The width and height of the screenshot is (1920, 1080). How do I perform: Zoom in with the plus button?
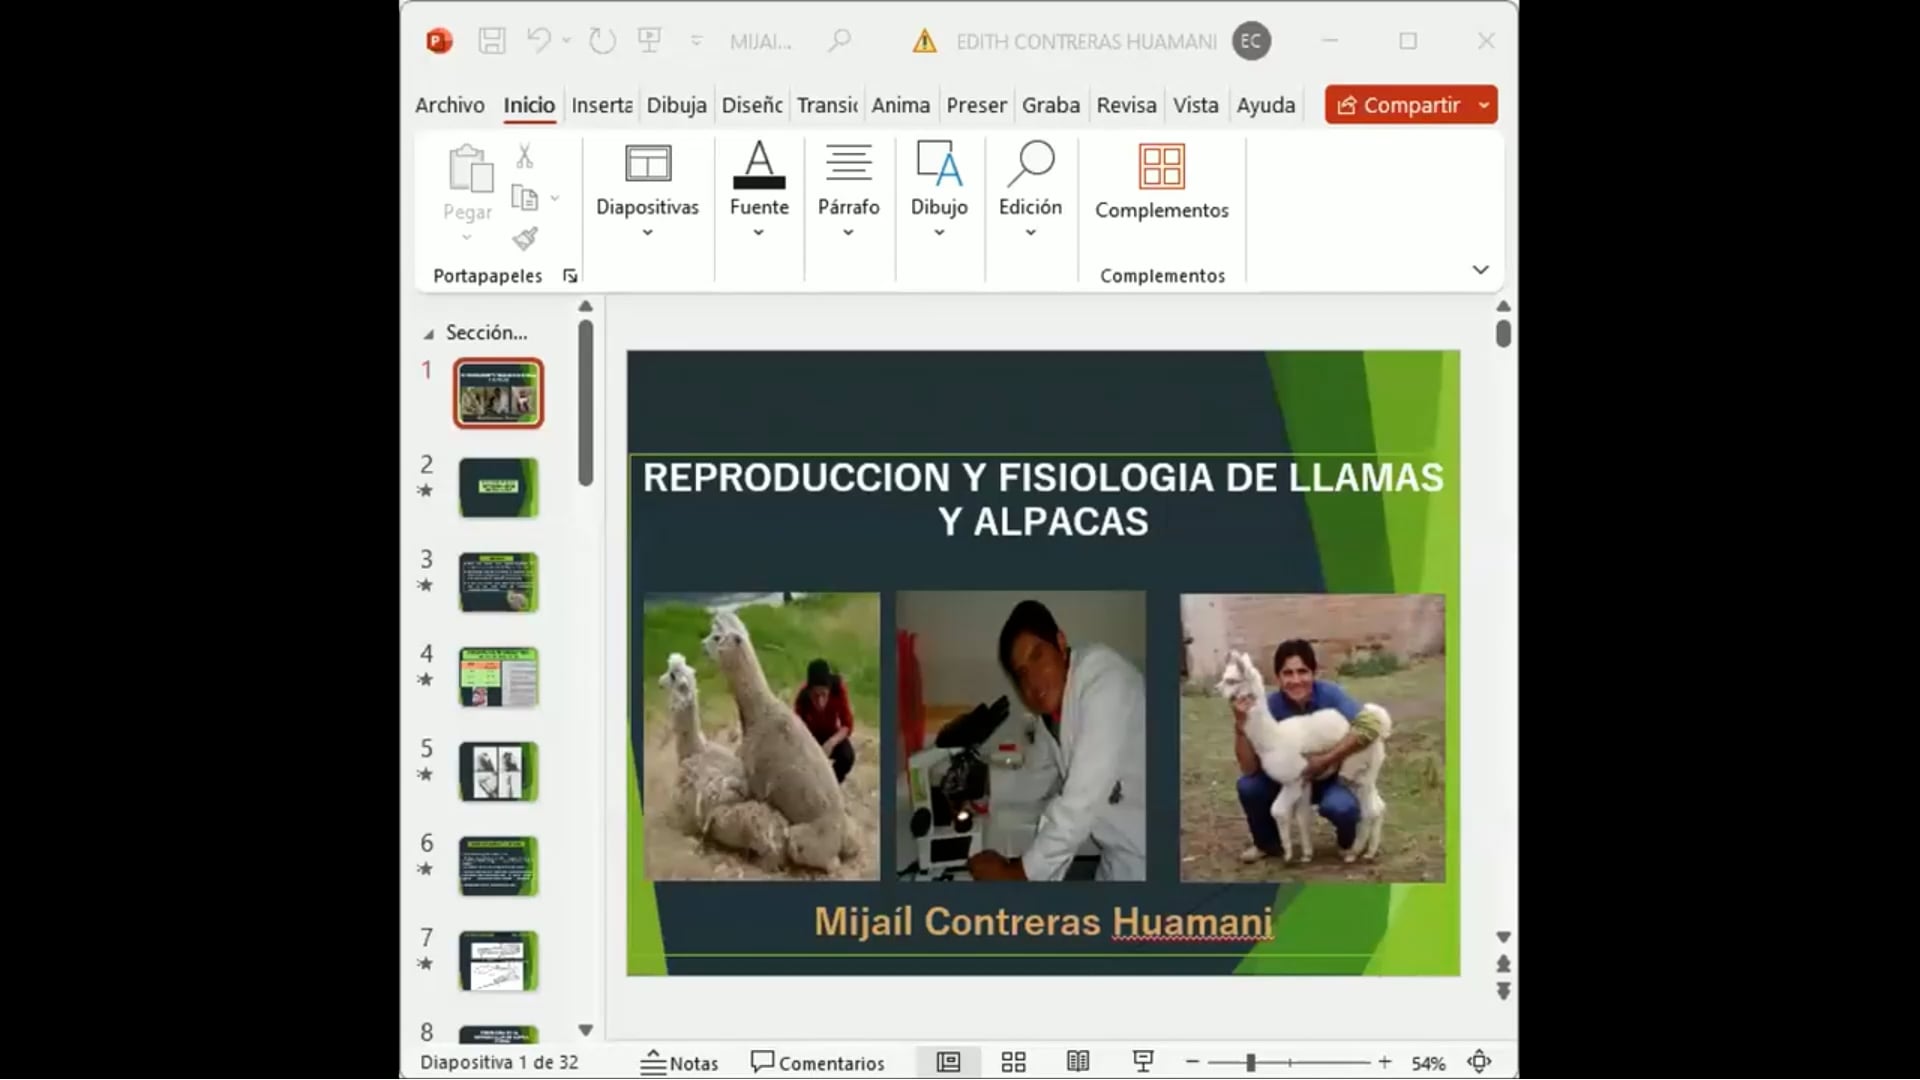pos(1384,1062)
